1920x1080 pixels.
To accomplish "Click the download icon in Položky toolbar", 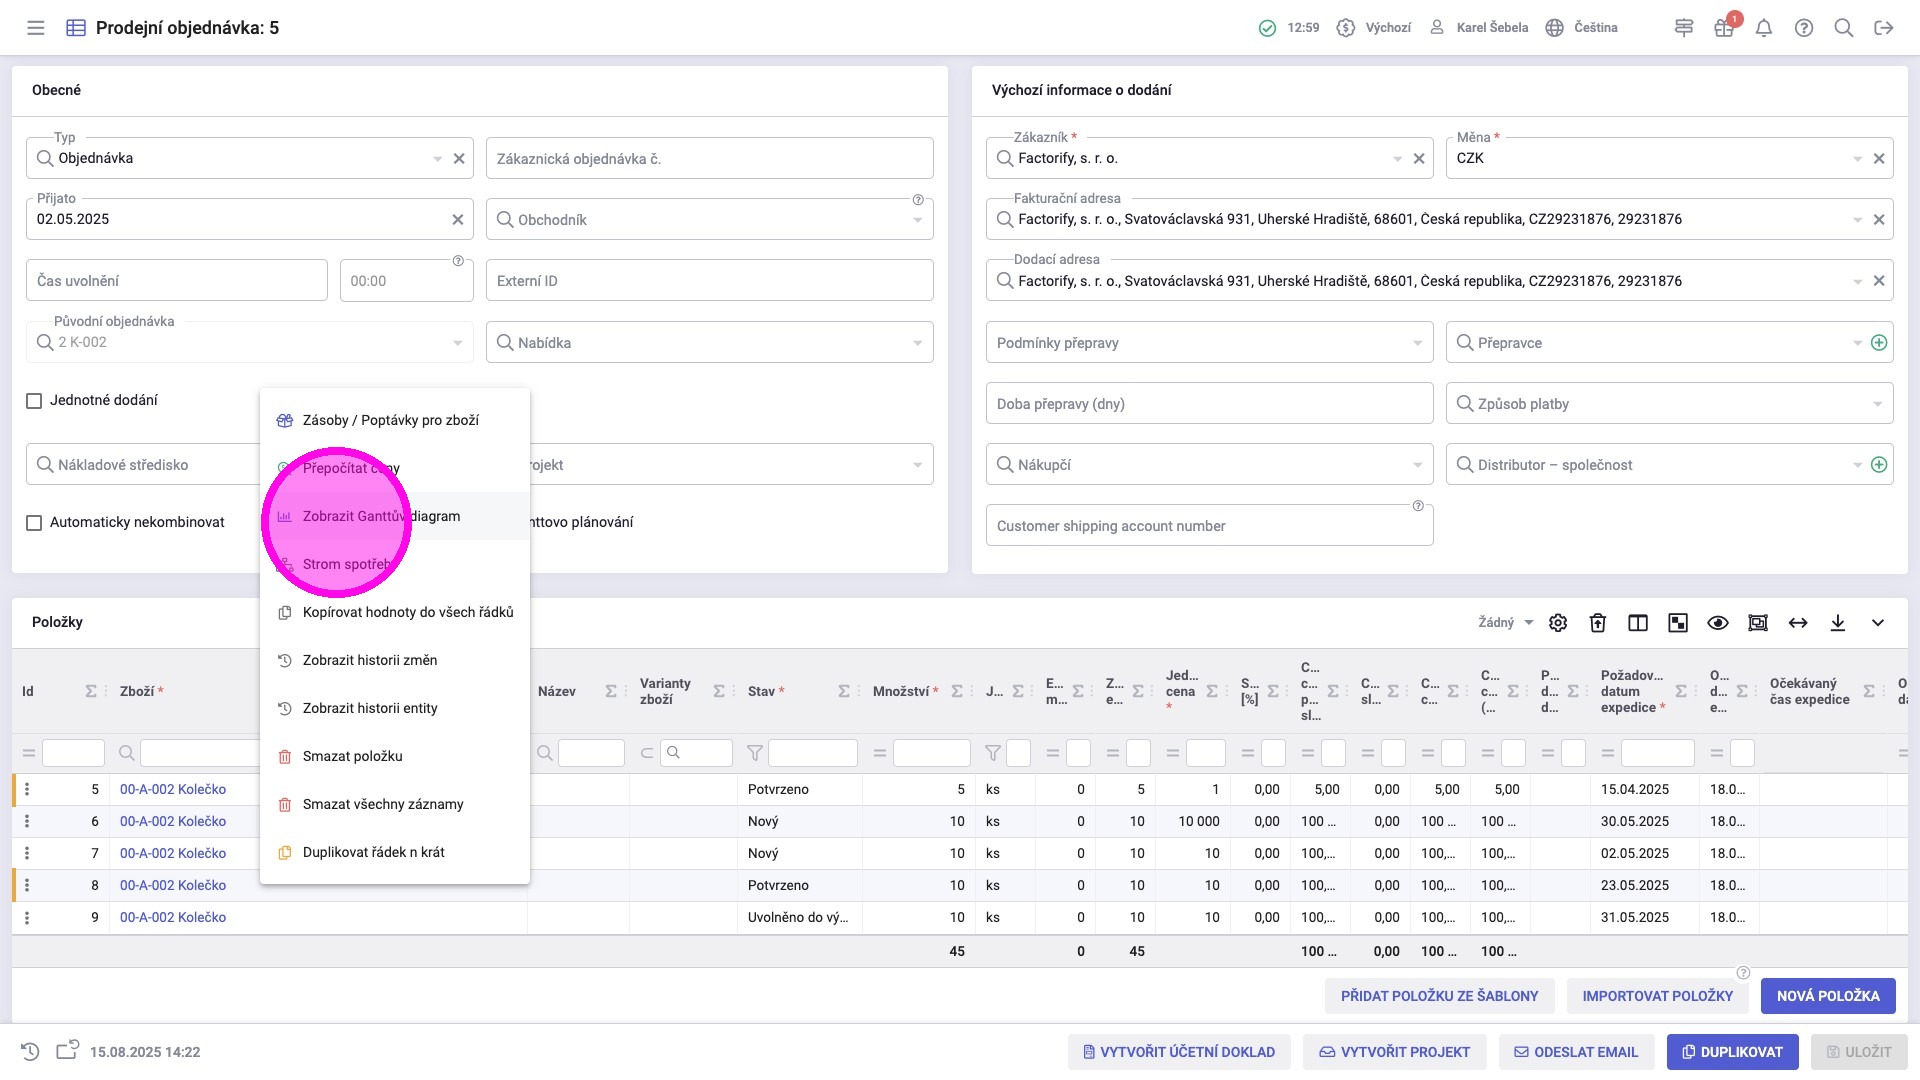I will [1838, 623].
